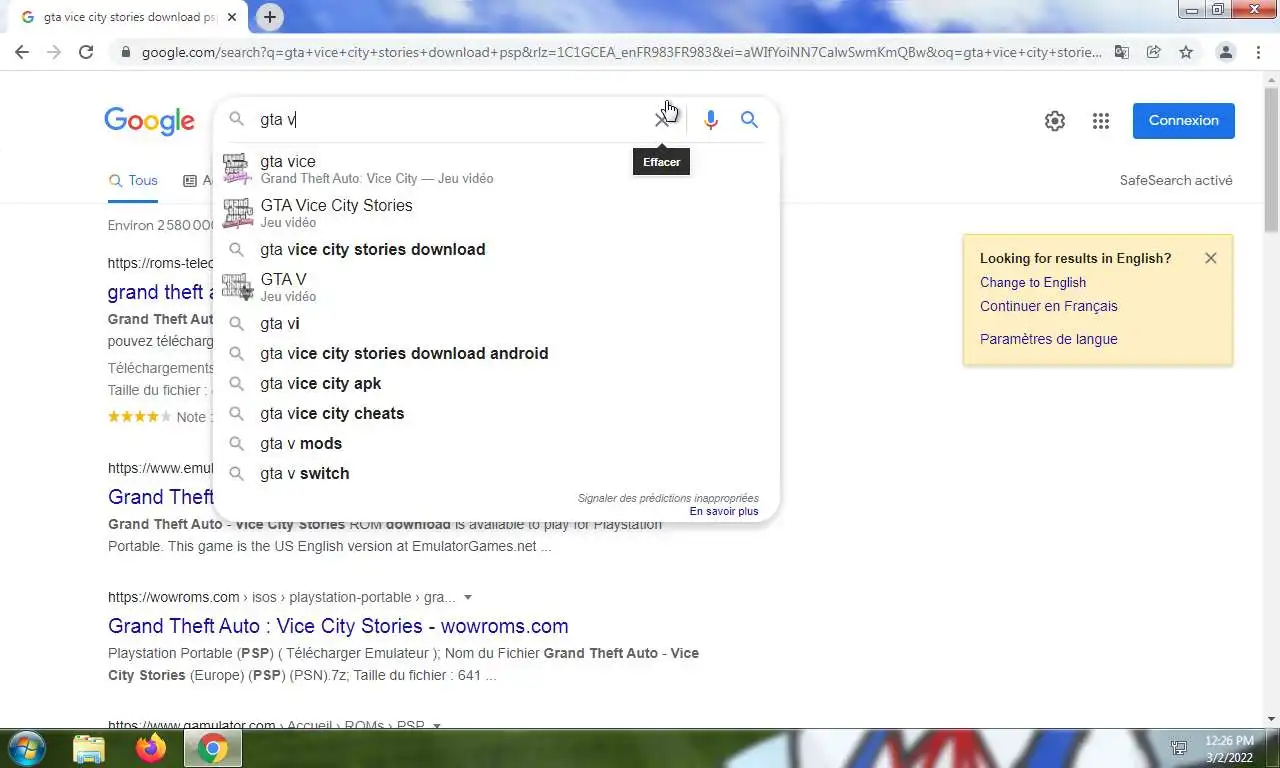The height and width of the screenshot is (768, 1280).
Task: Launch Firefox from the taskbar
Action: (x=151, y=748)
